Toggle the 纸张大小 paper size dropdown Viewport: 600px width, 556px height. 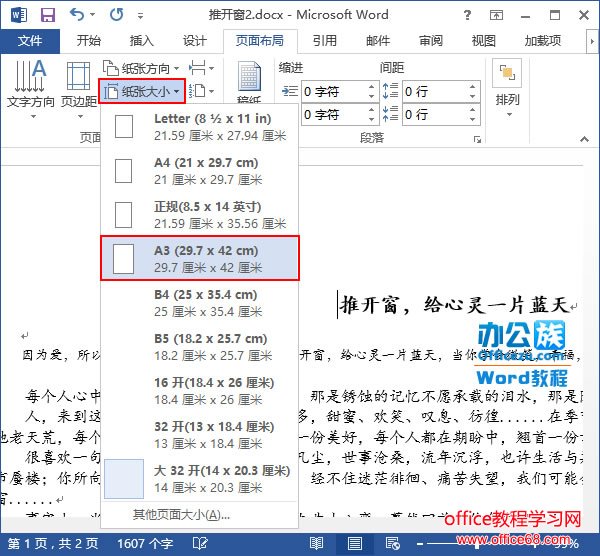pos(142,91)
